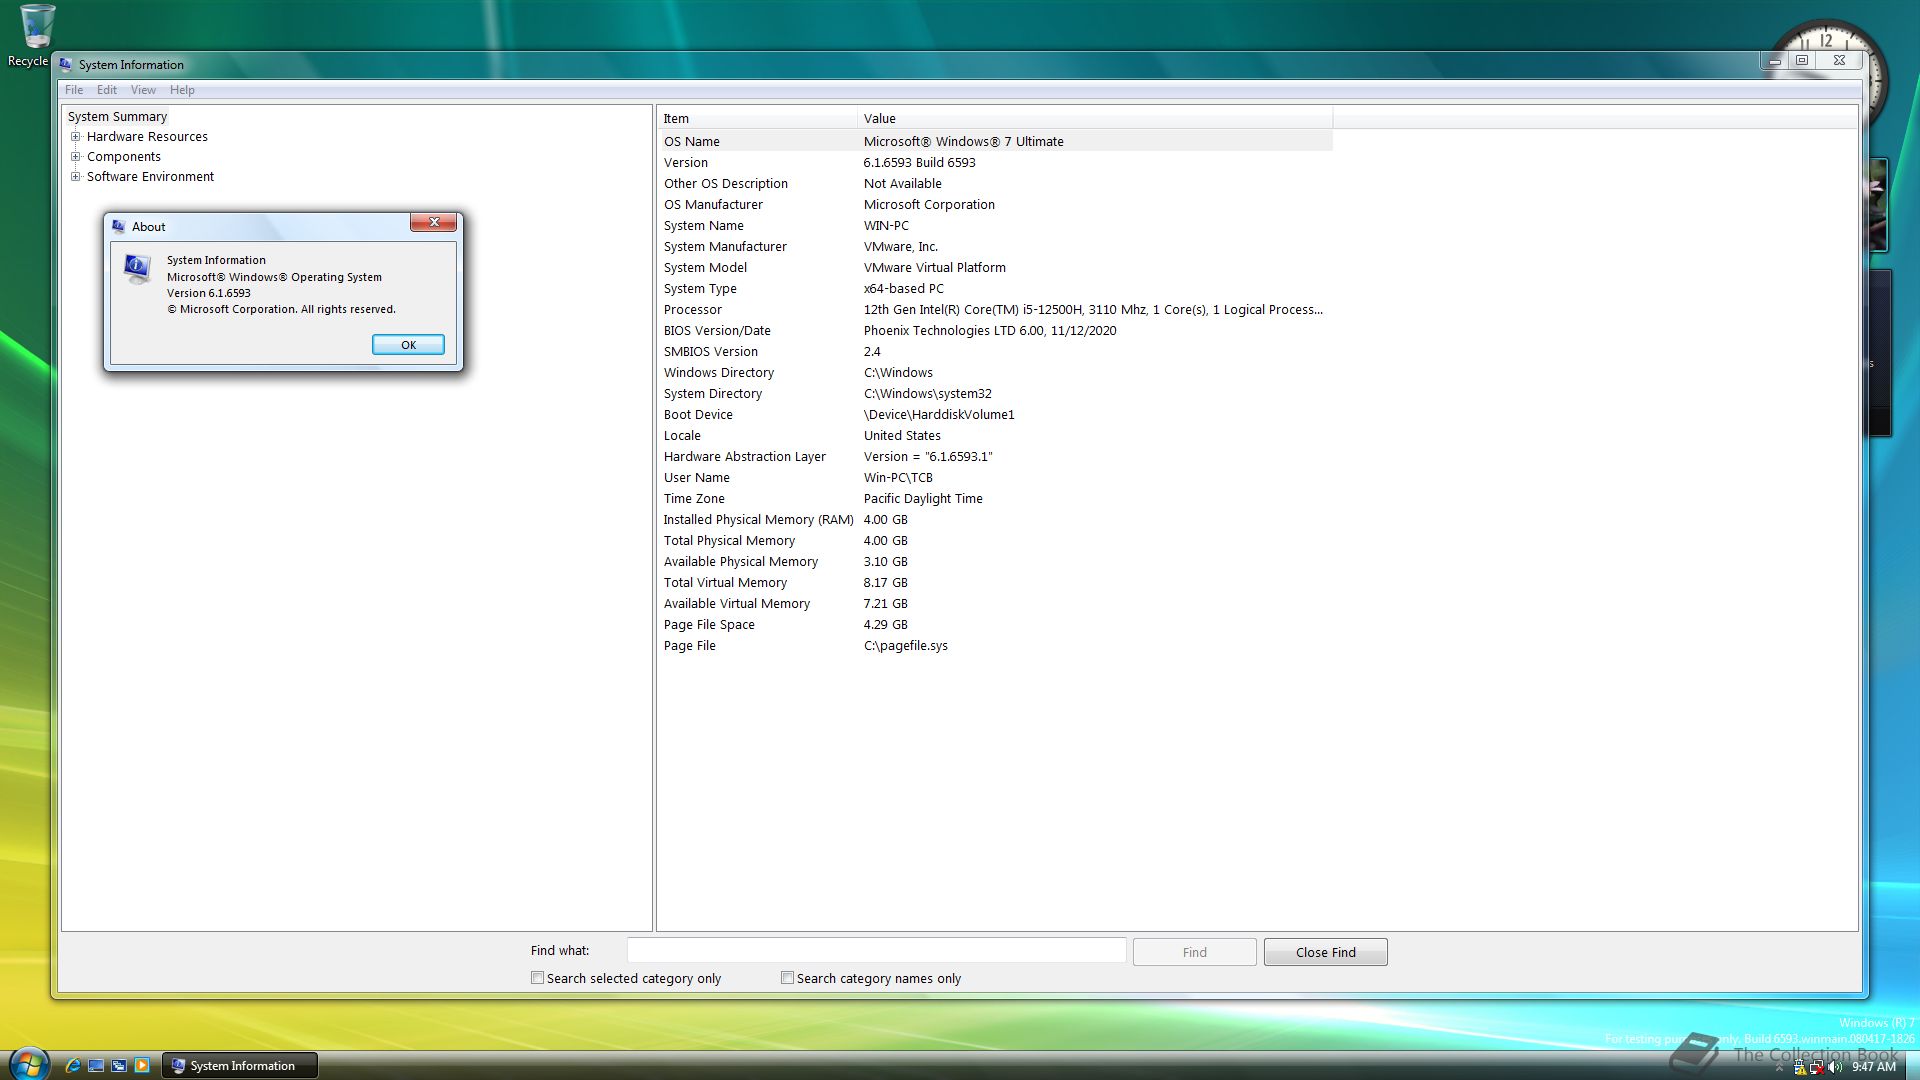
Task: Click System Information window title icon
Action: pos(66,64)
